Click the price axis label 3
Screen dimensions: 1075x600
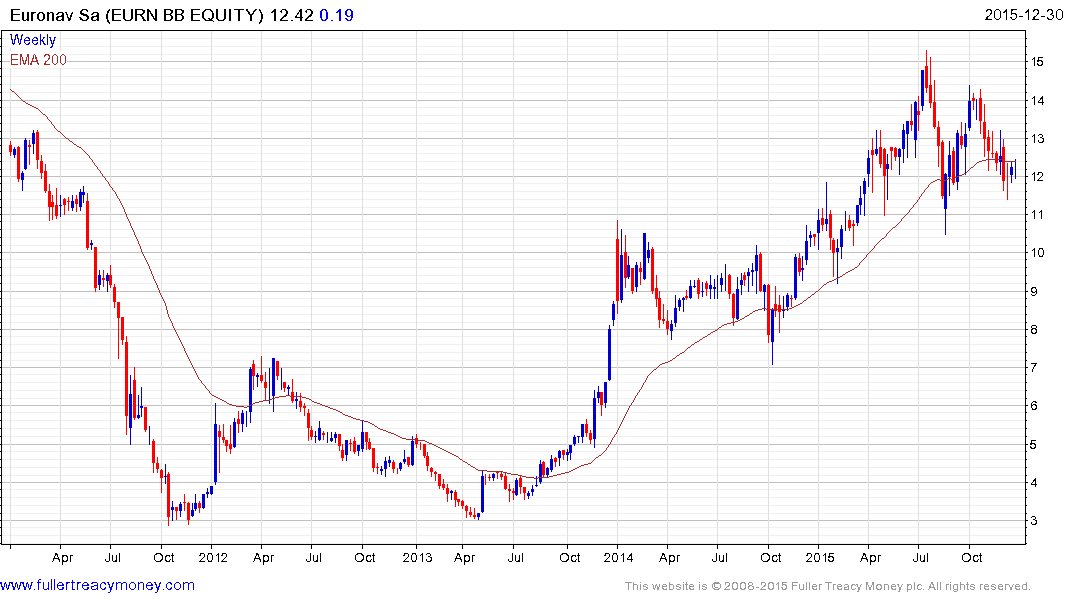tap(1034, 521)
